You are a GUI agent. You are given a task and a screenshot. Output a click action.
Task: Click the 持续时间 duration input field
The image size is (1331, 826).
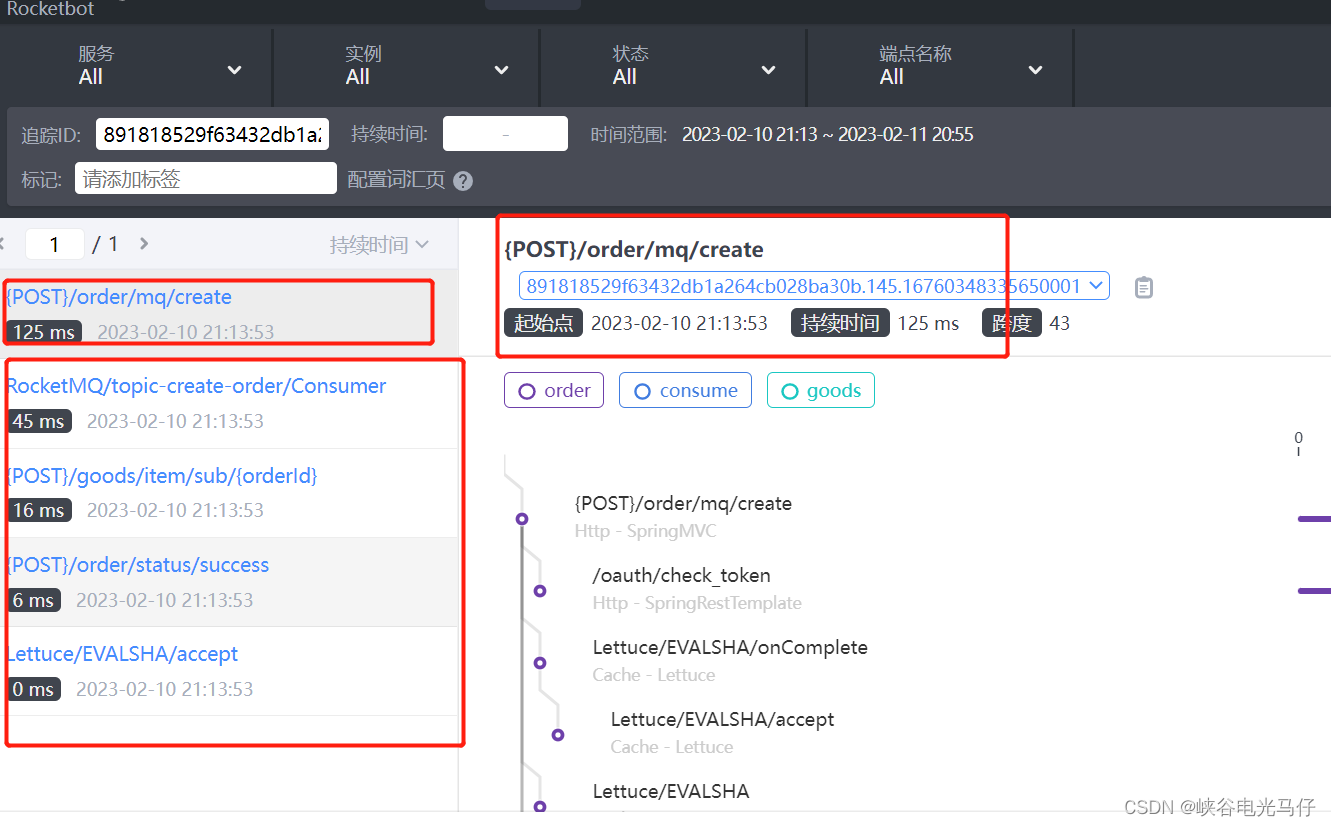(505, 134)
